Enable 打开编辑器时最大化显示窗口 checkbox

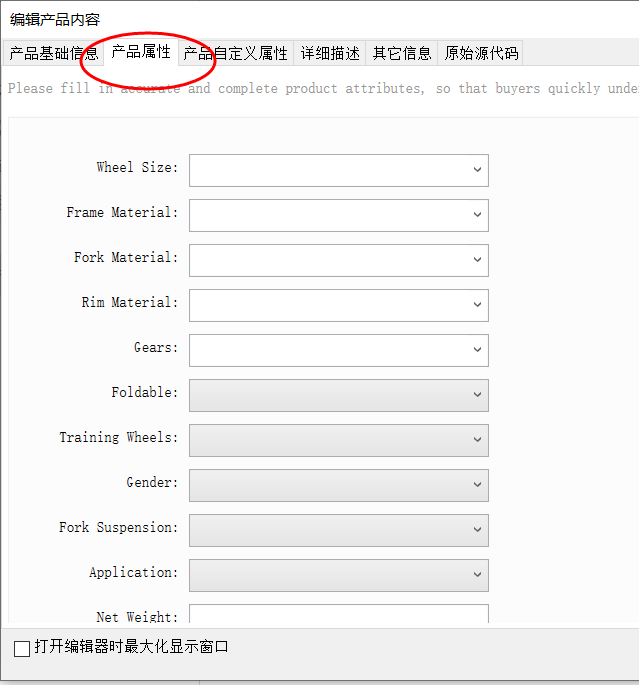[x=22, y=649]
